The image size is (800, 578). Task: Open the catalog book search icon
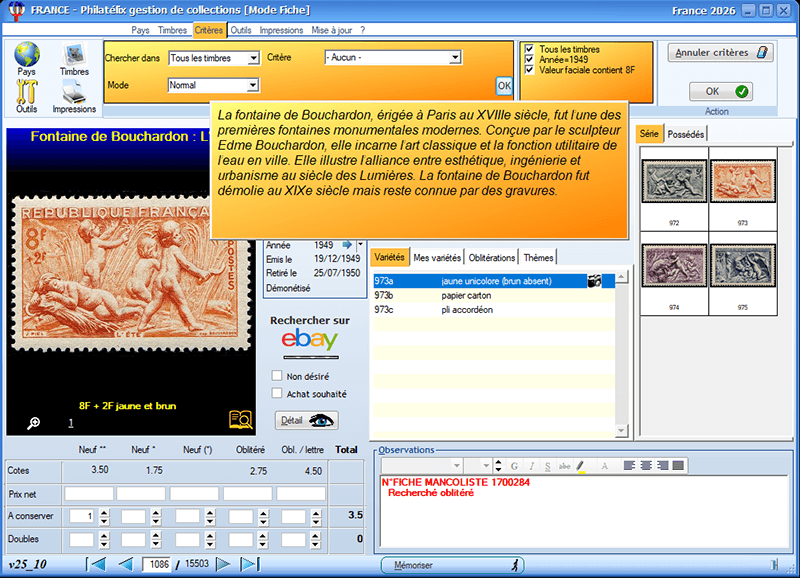(x=240, y=419)
